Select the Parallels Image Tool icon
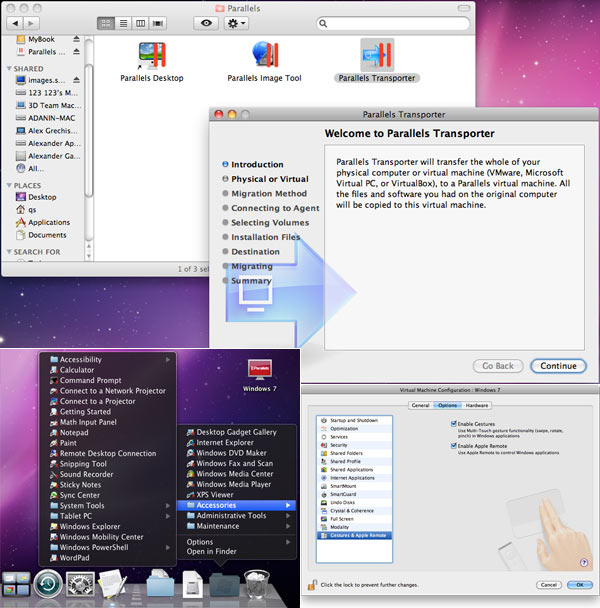This screenshot has width=600, height=608. [264, 56]
